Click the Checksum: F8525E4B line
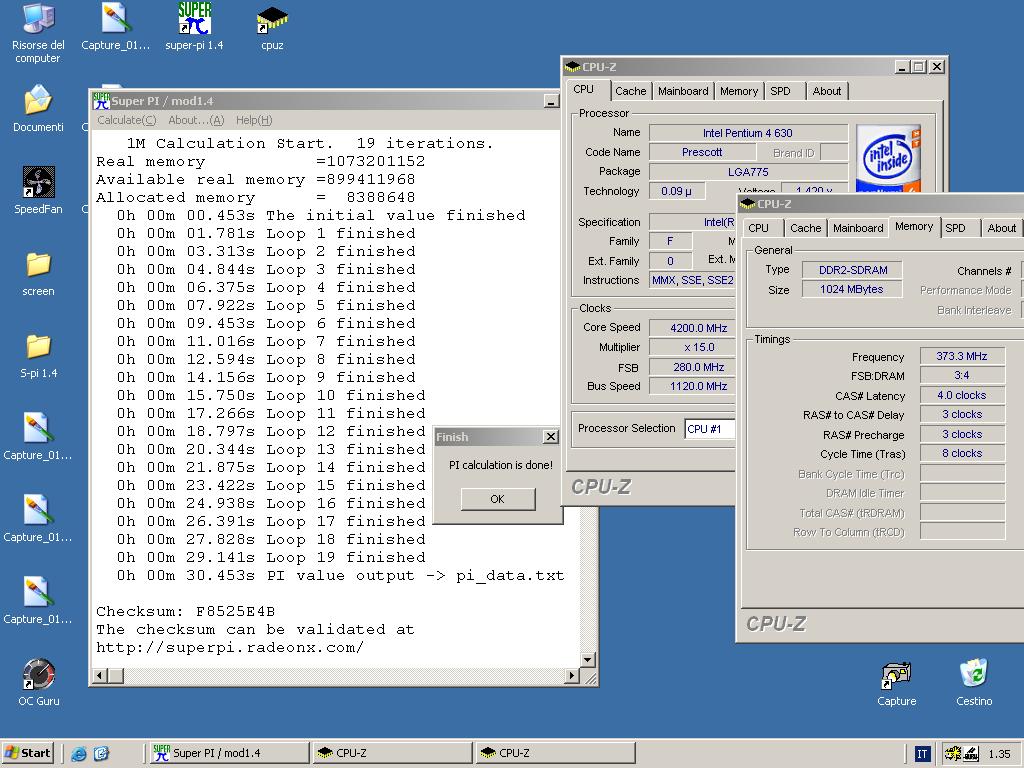 (185, 612)
